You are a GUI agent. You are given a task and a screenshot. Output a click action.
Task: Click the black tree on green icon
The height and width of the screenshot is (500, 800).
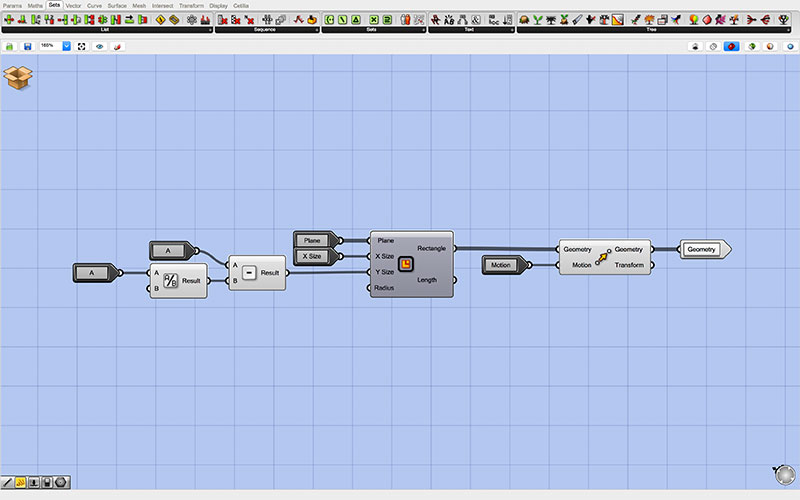tap(783, 20)
